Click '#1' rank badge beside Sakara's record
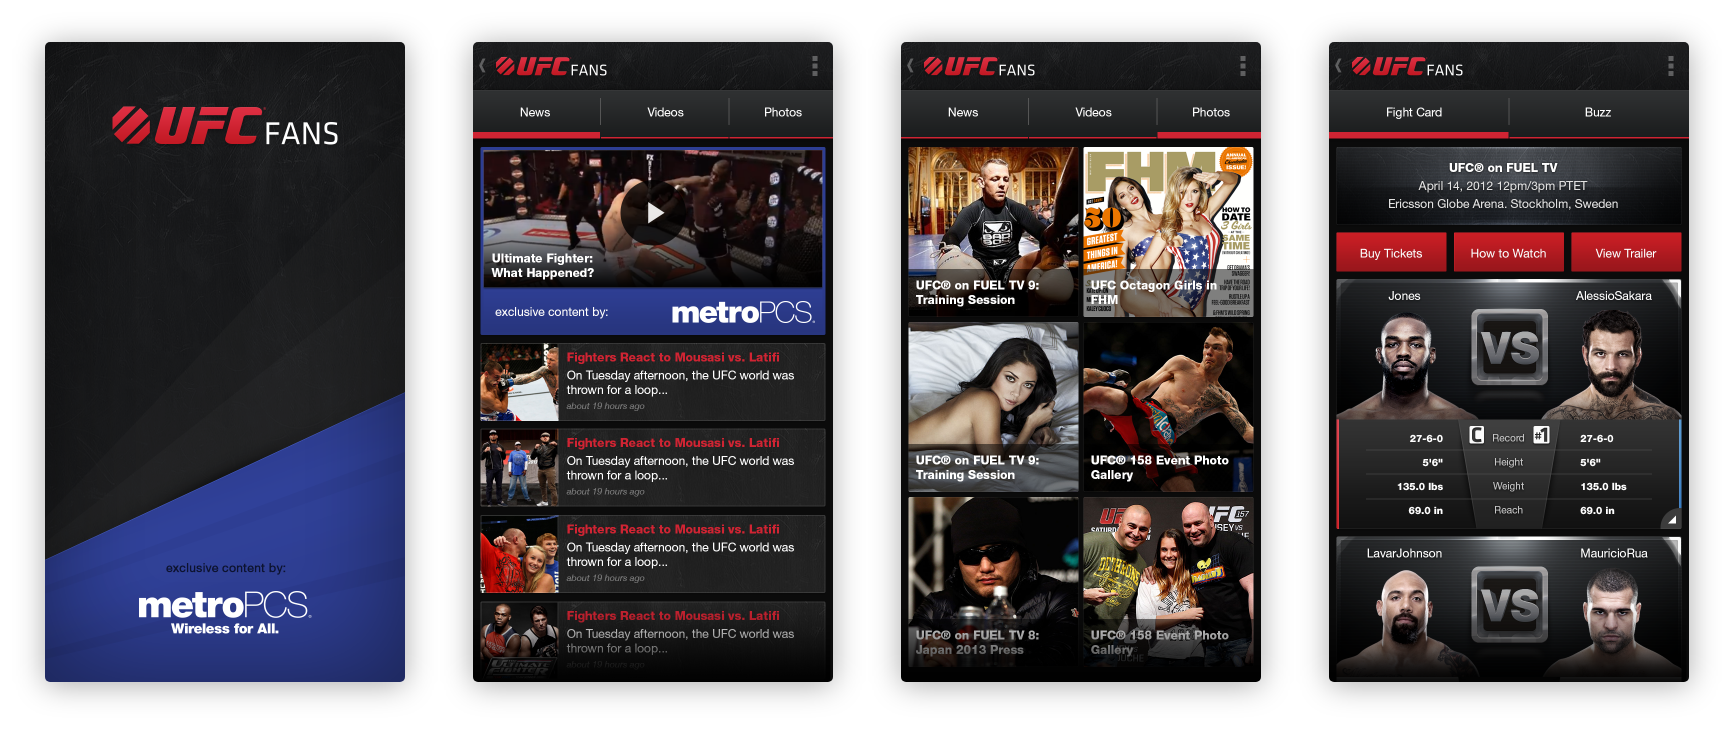Screen dimensions: 1734x730 click(x=1541, y=435)
